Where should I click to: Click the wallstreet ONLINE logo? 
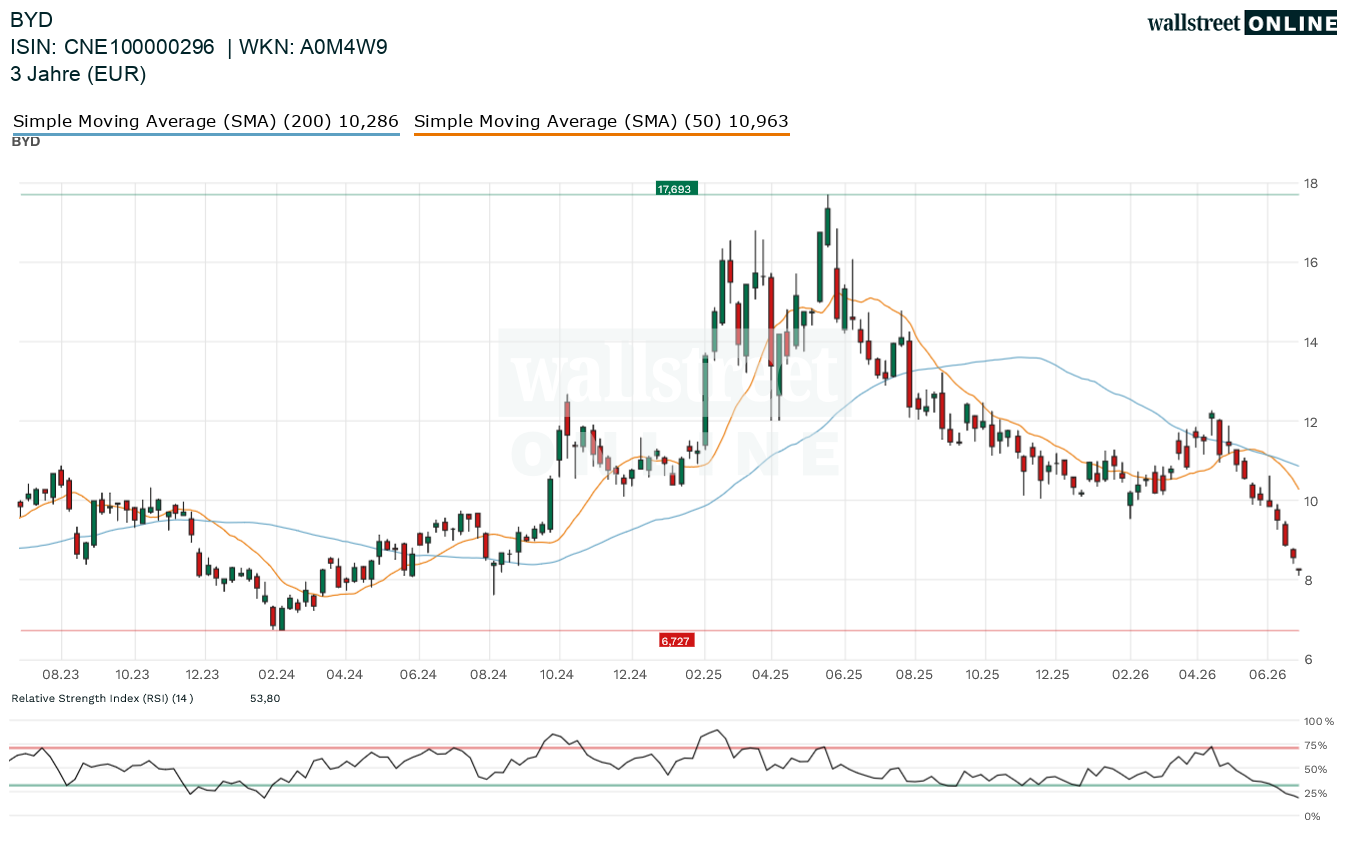[x=1242, y=23]
